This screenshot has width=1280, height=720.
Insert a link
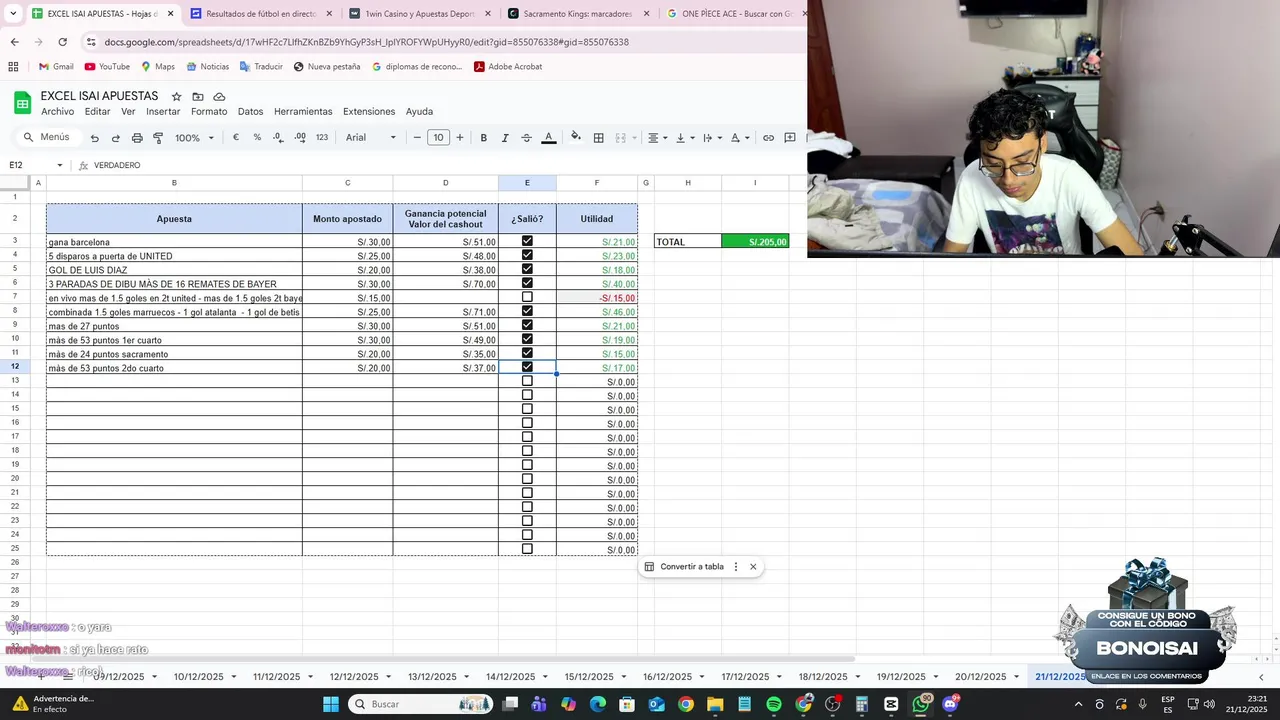[x=768, y=138]
